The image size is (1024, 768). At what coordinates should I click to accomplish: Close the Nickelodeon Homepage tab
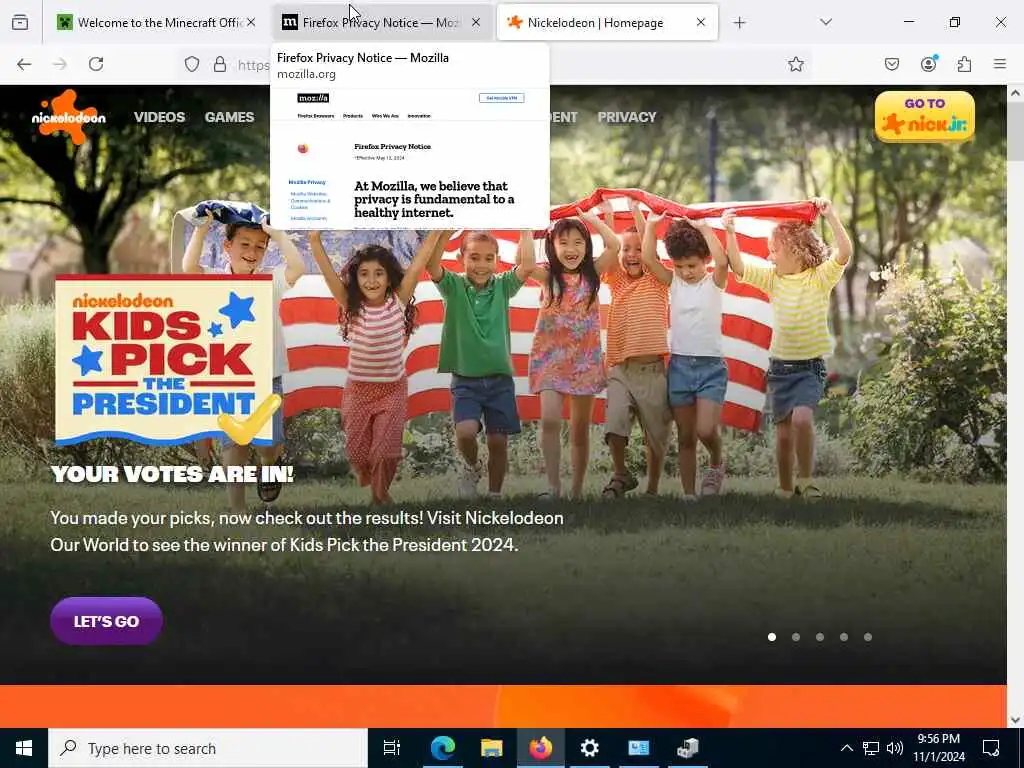pos(701,22)
